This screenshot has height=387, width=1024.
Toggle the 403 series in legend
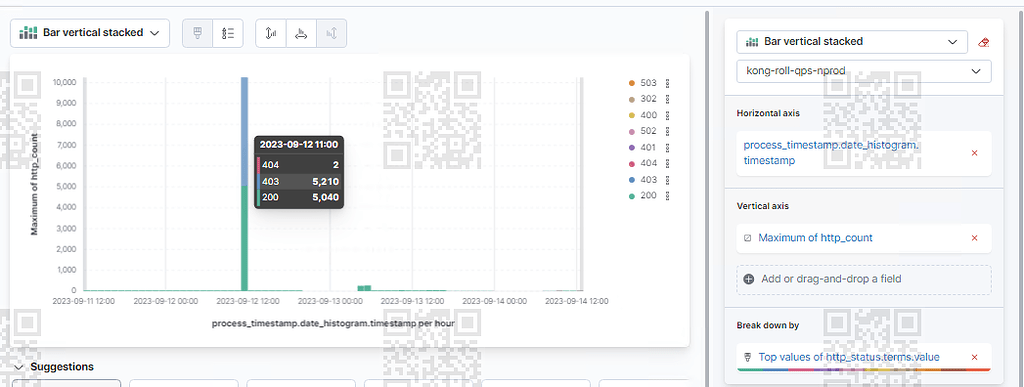(x=643, y=179)
